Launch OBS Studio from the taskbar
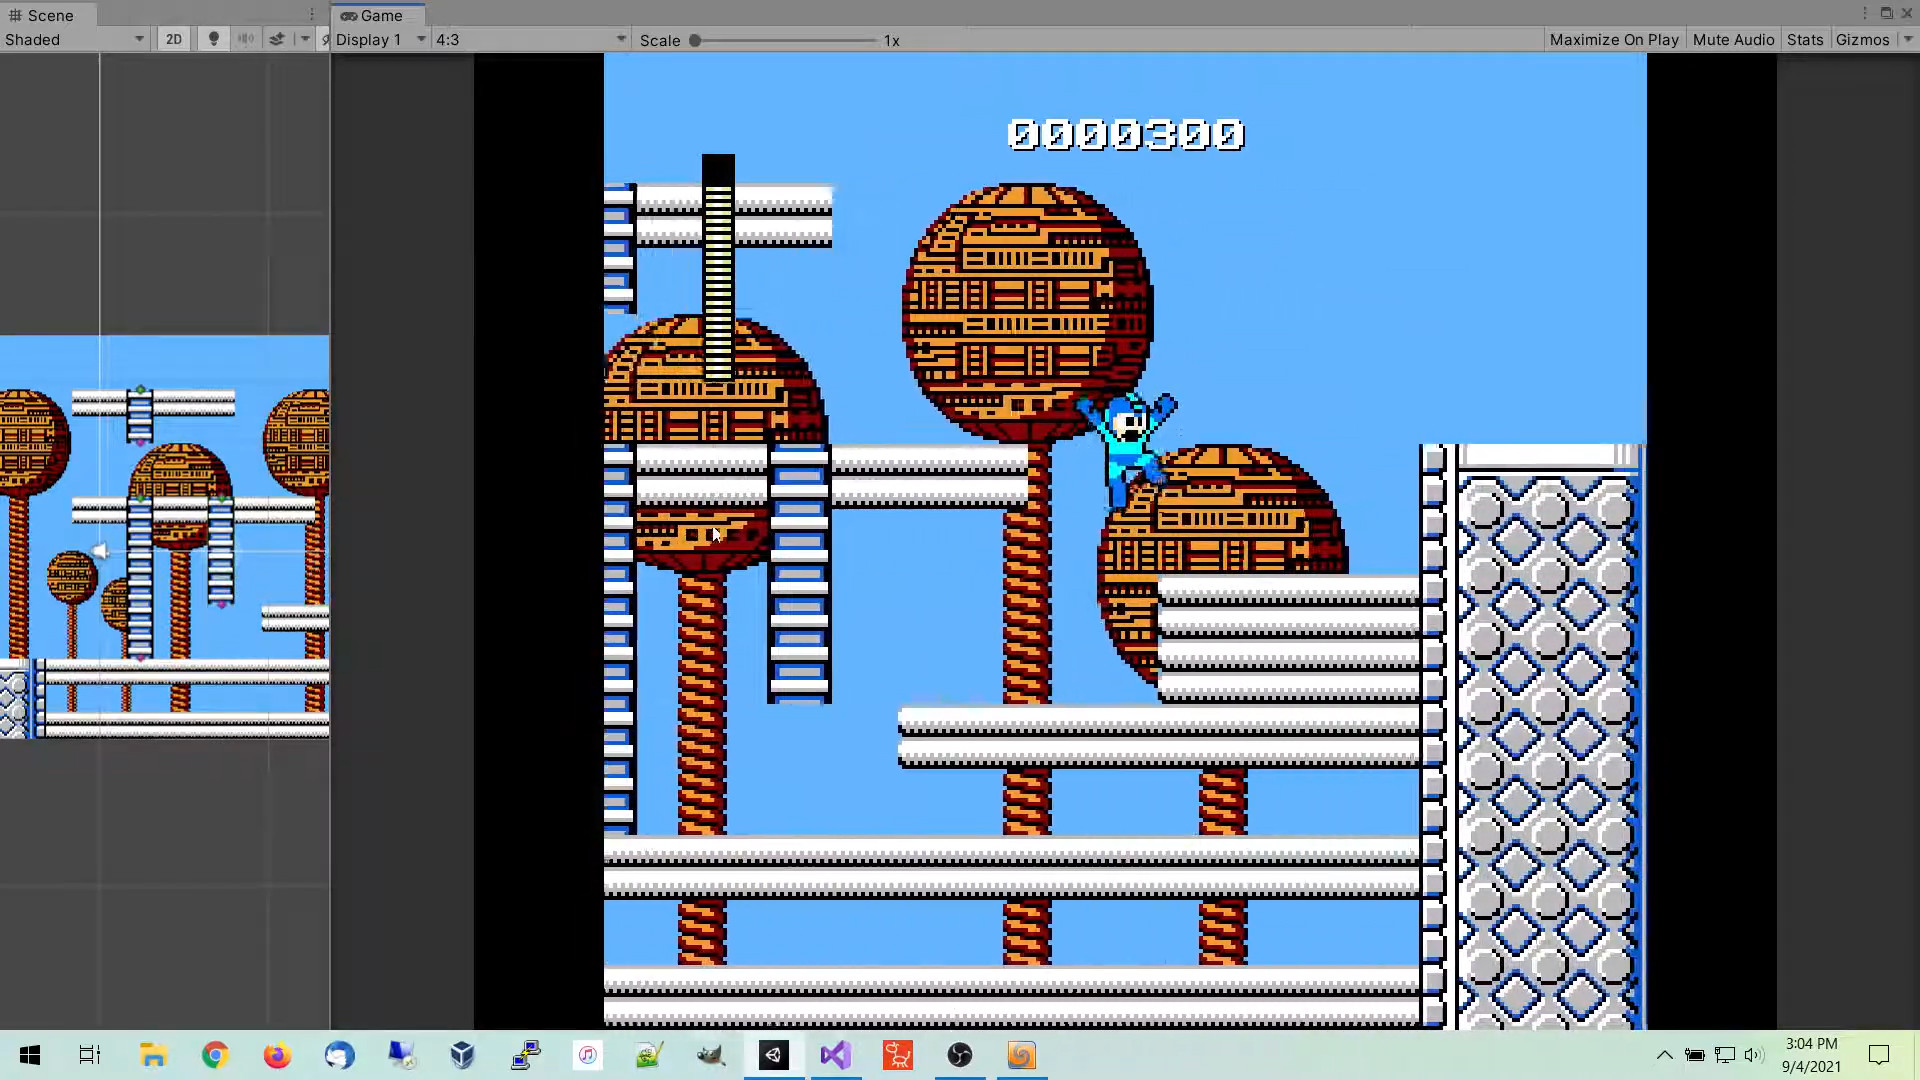Viewport: 1920px width, 1080px height. point(959,1055)
